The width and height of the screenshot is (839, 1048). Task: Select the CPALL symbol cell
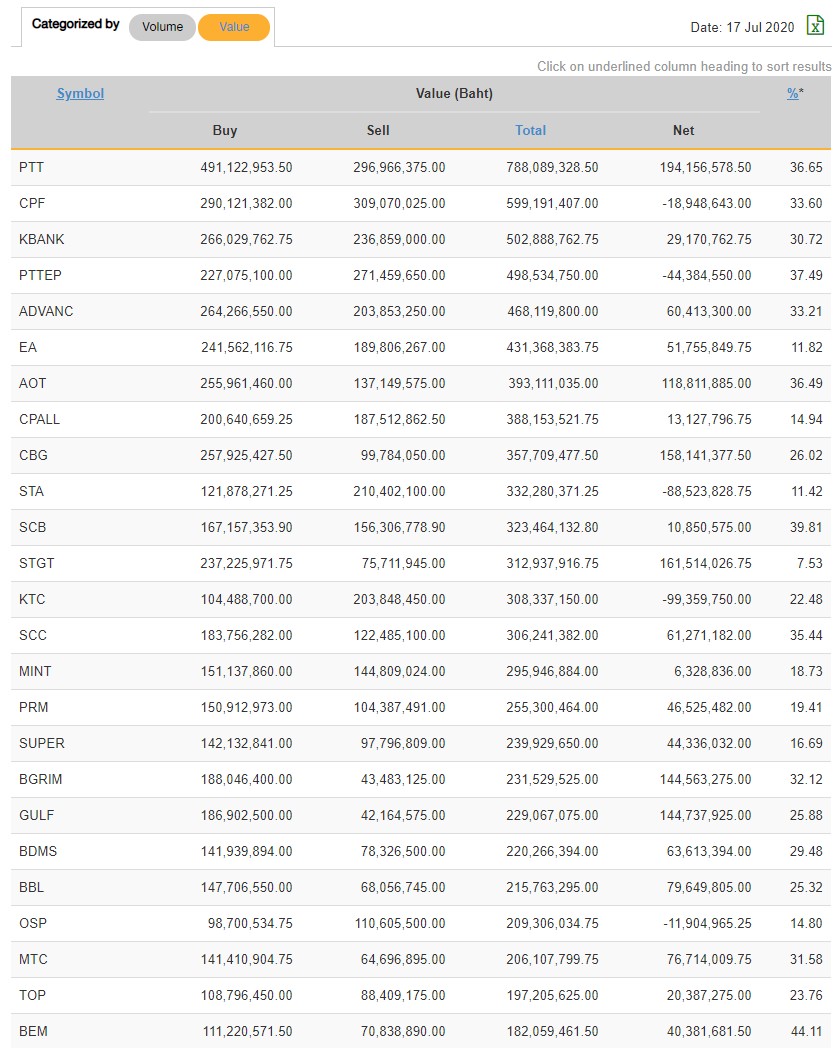pos(40,419)
